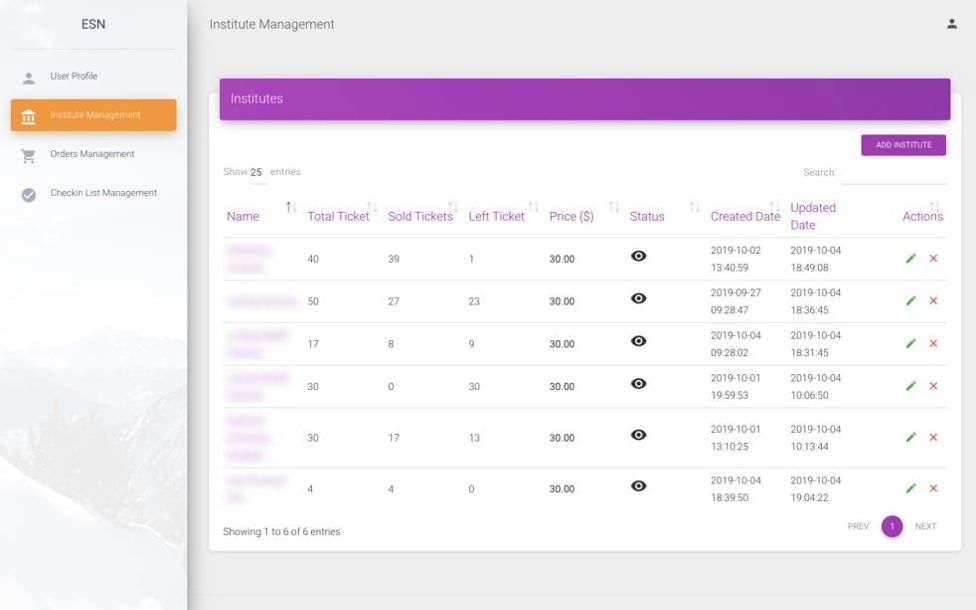Toggle the eye status icon on the first row
Screen dimensions: 976x610
pyautogui.click(x=641, y=257)
